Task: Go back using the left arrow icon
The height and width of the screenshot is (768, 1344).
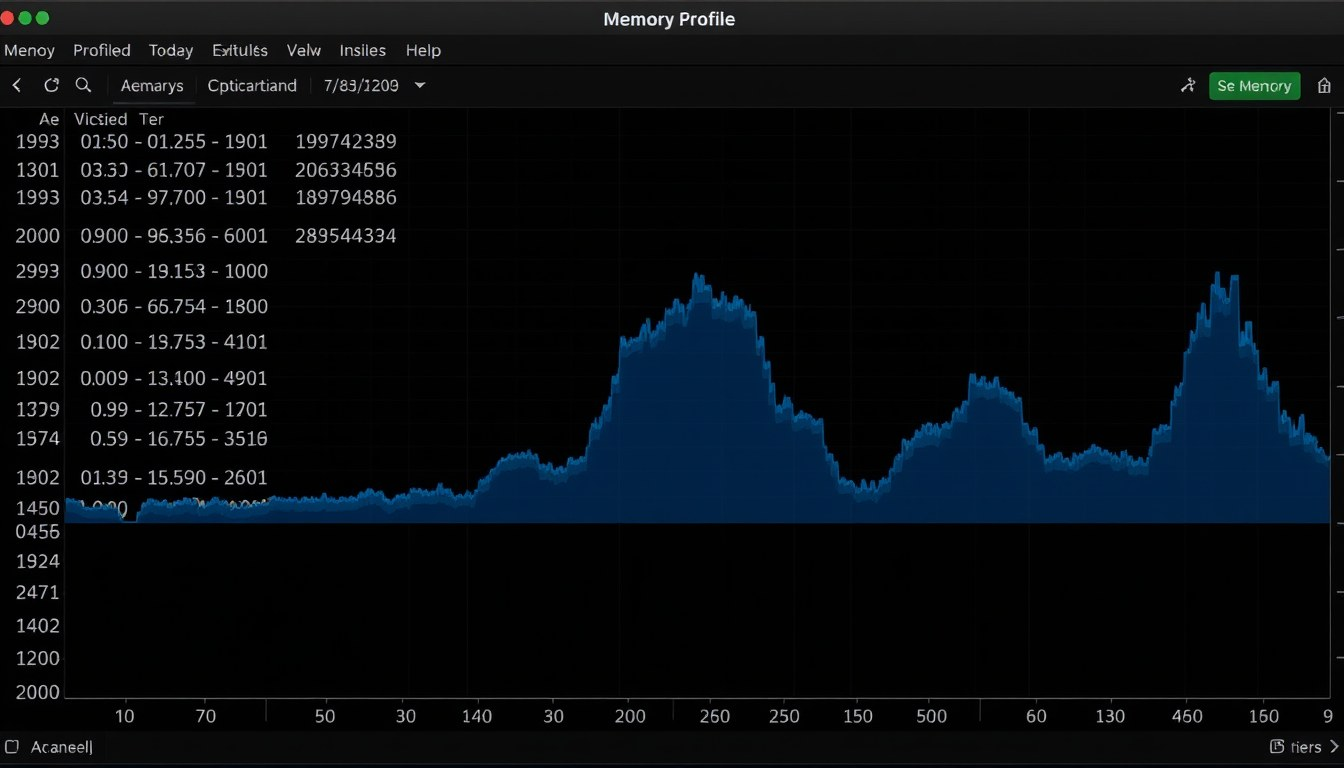Action: click(x=16, y=86)
